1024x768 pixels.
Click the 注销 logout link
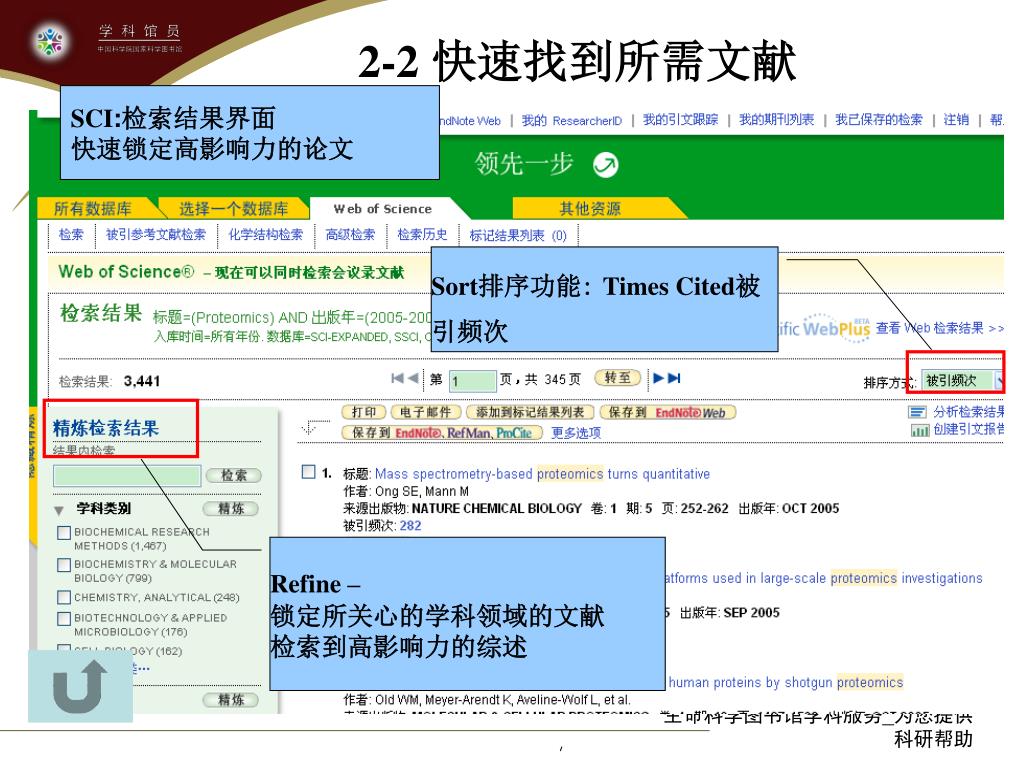956,120
